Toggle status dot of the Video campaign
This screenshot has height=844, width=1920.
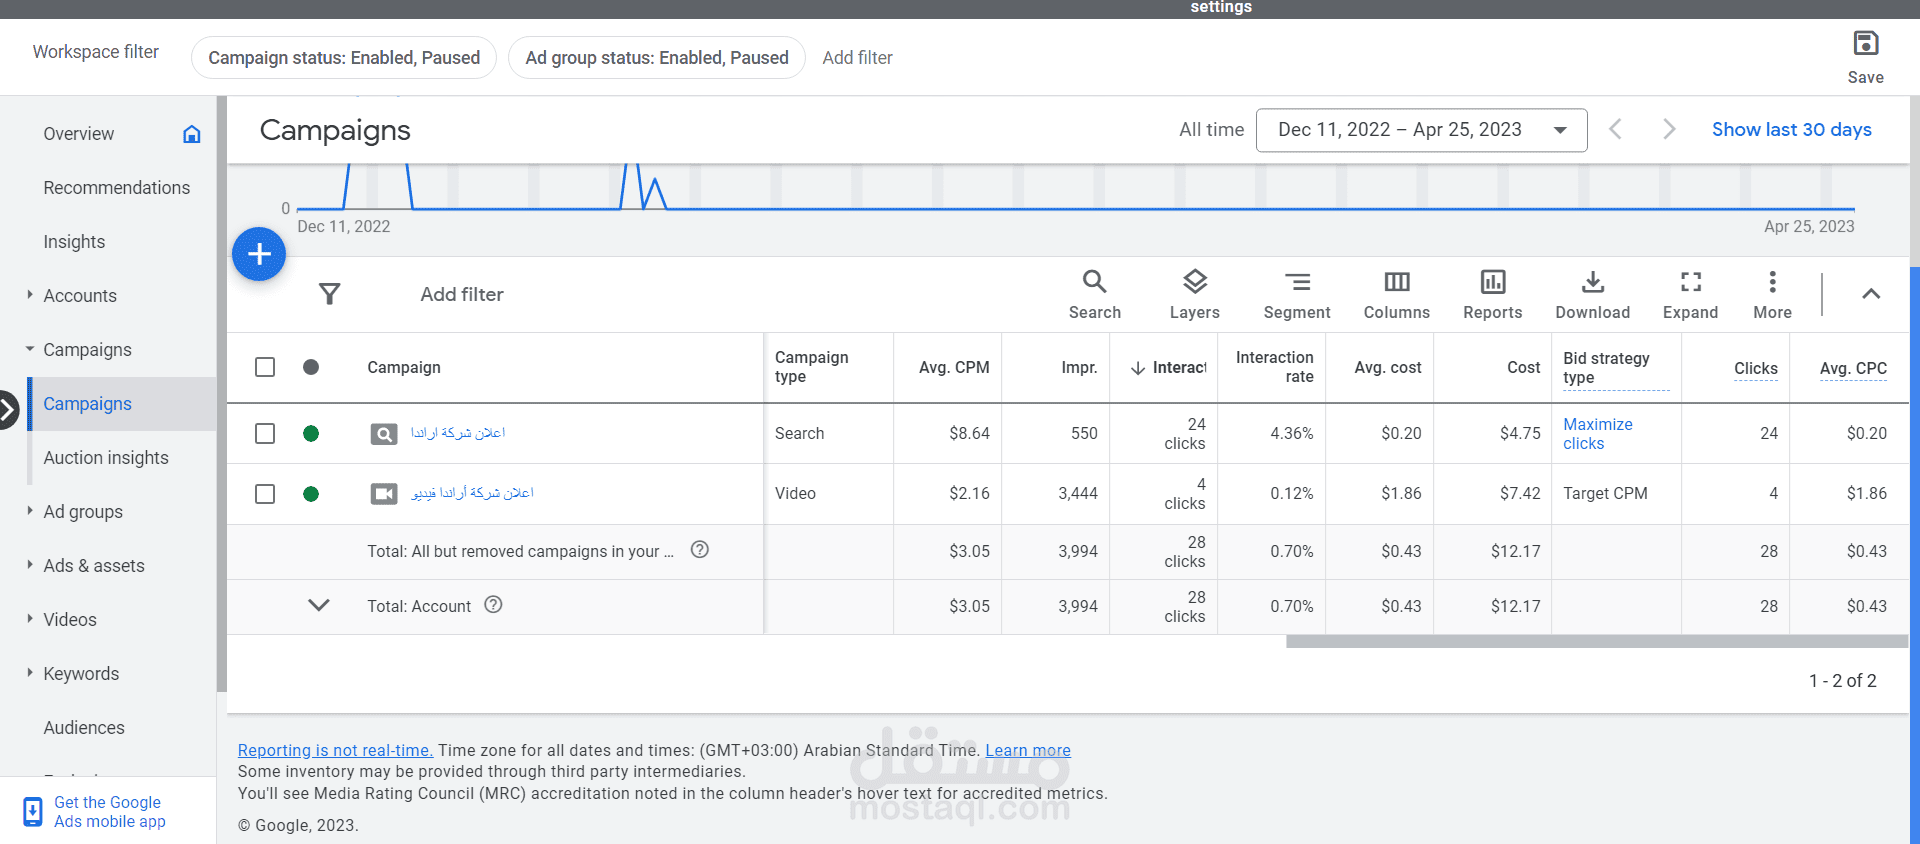(311, 494)
